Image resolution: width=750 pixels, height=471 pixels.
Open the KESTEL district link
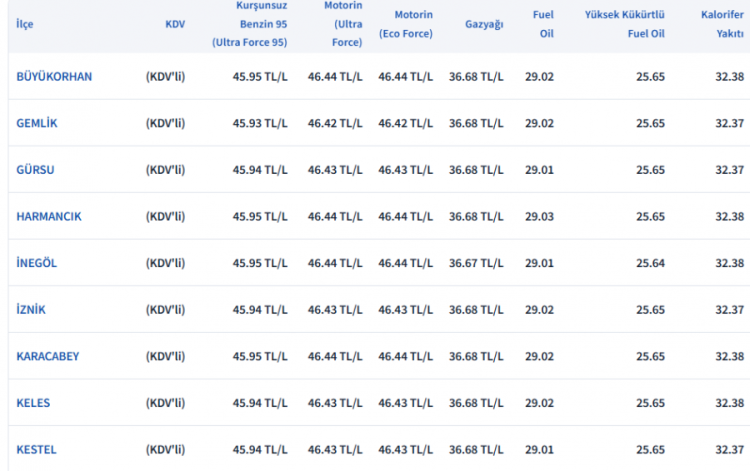click(36, 450)
